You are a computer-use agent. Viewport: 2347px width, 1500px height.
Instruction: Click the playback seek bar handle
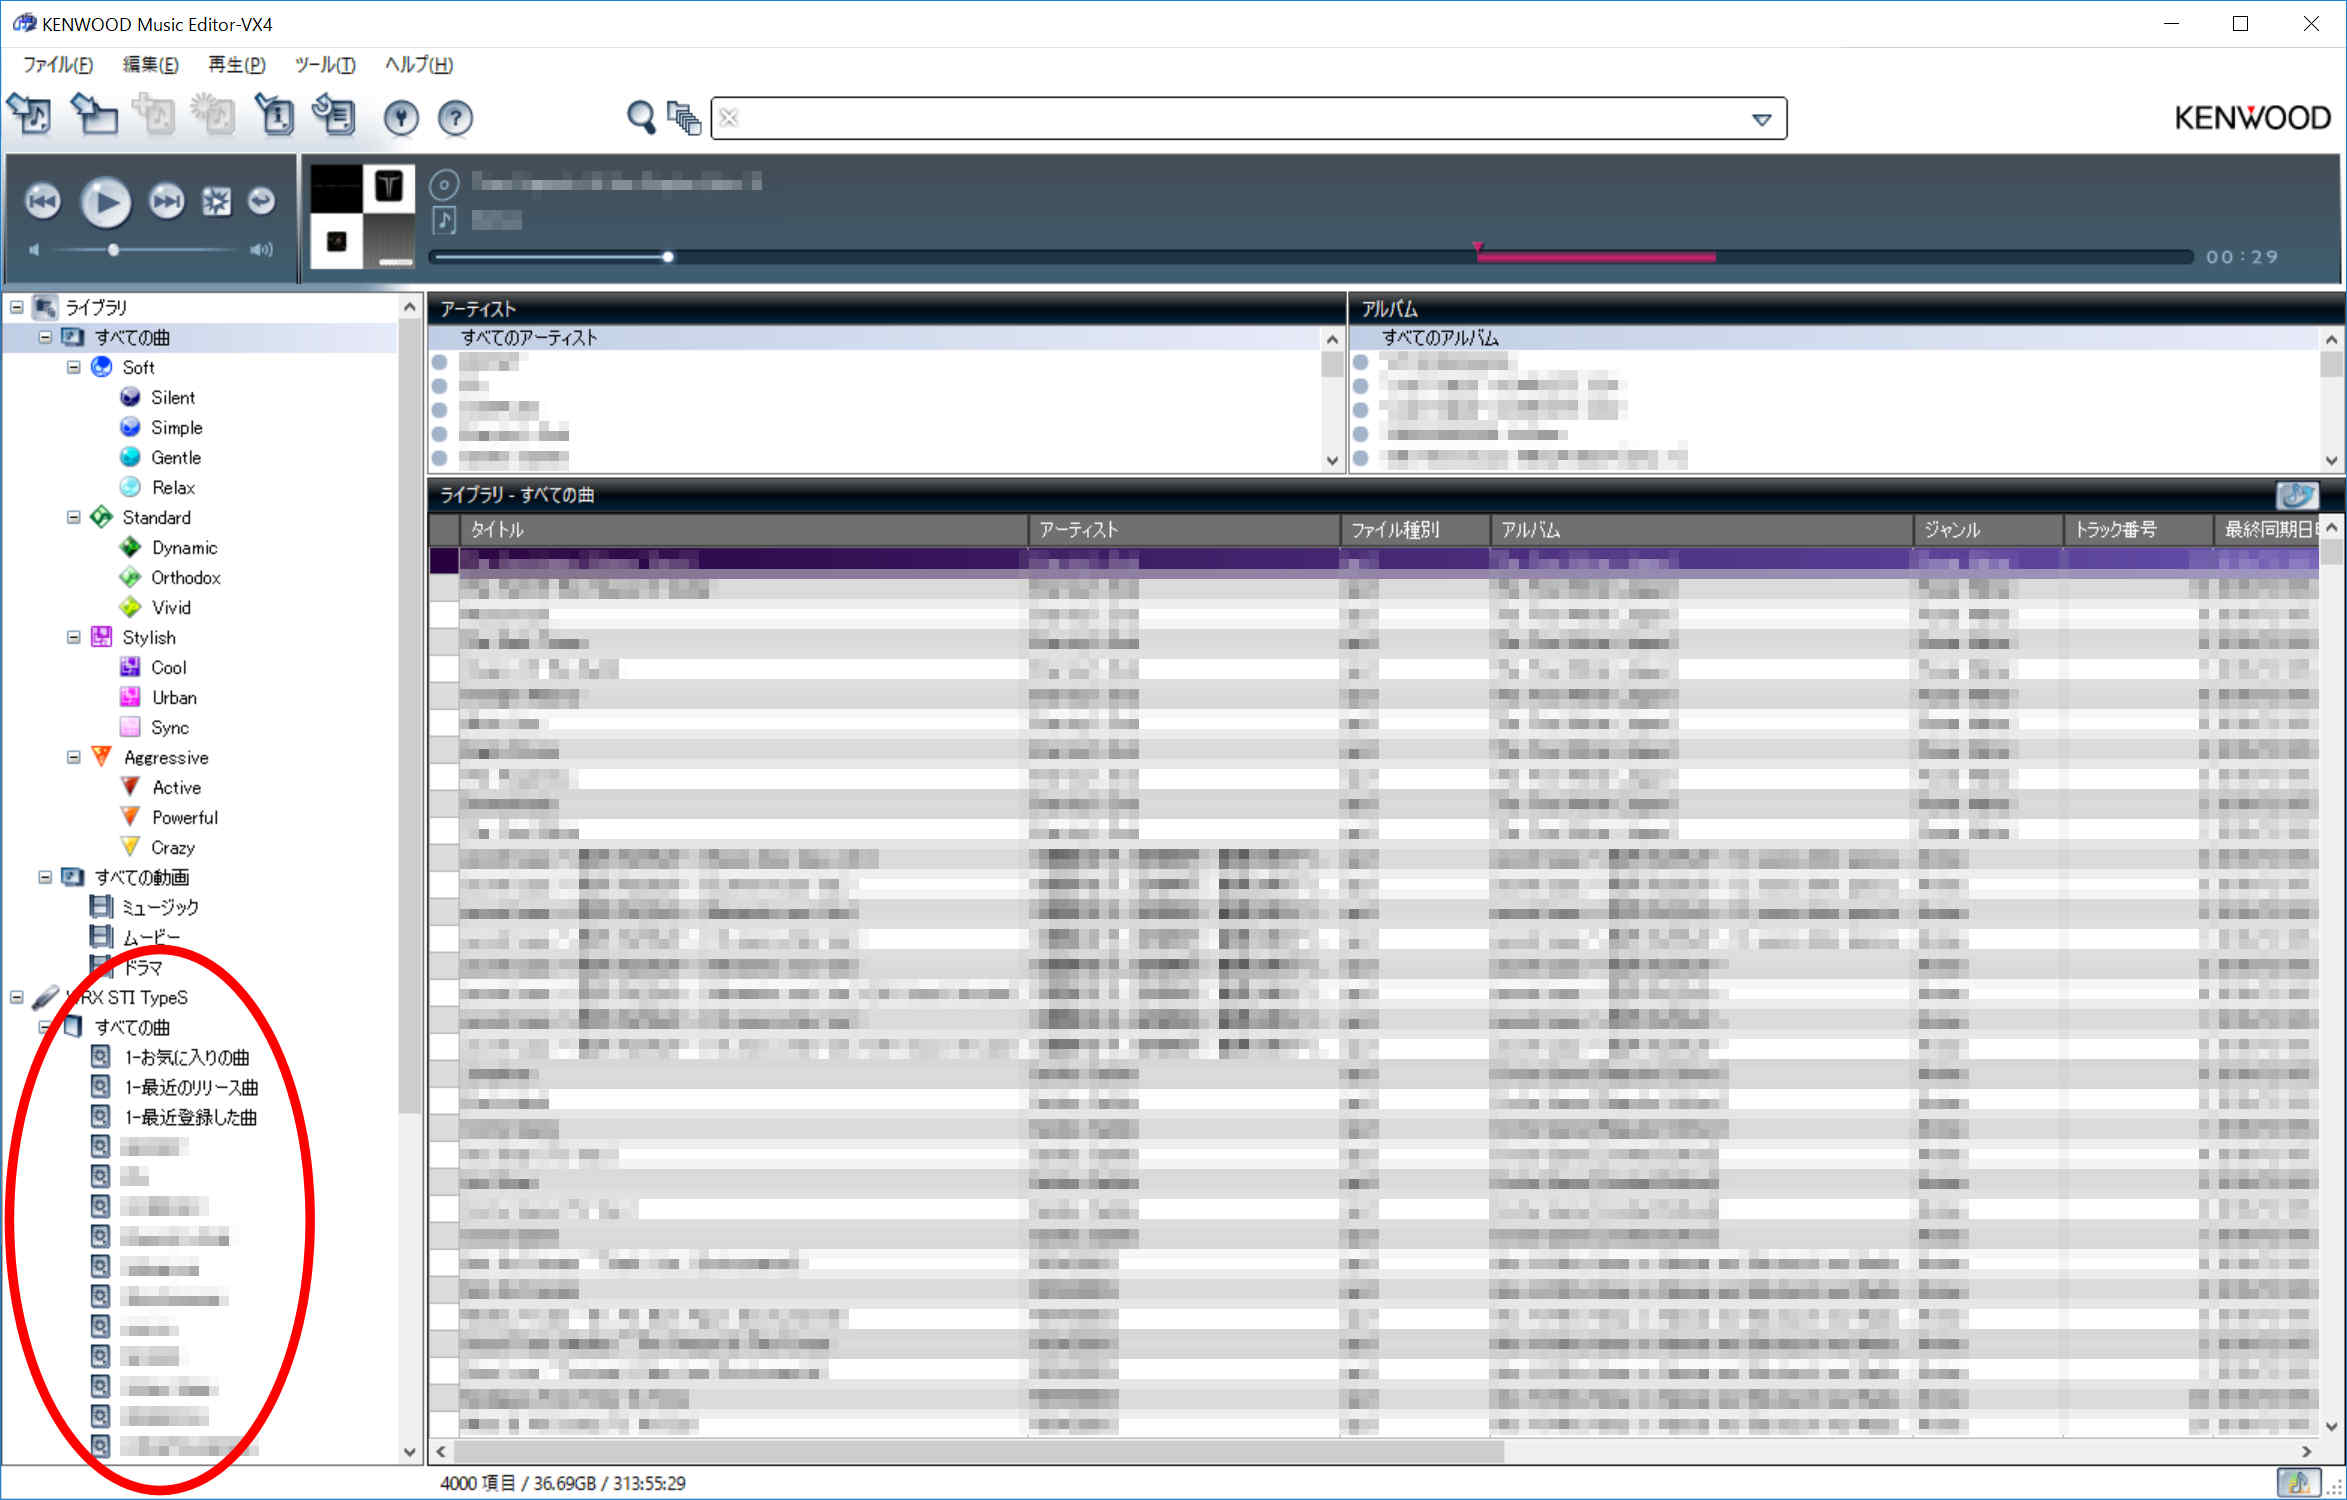668,257
